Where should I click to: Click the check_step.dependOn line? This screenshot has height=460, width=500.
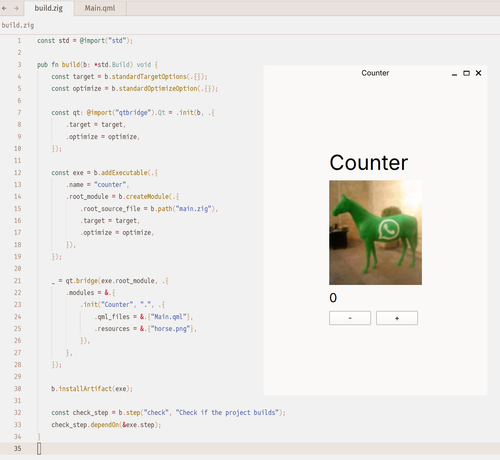pyautogui.click(x=106, y=425)
